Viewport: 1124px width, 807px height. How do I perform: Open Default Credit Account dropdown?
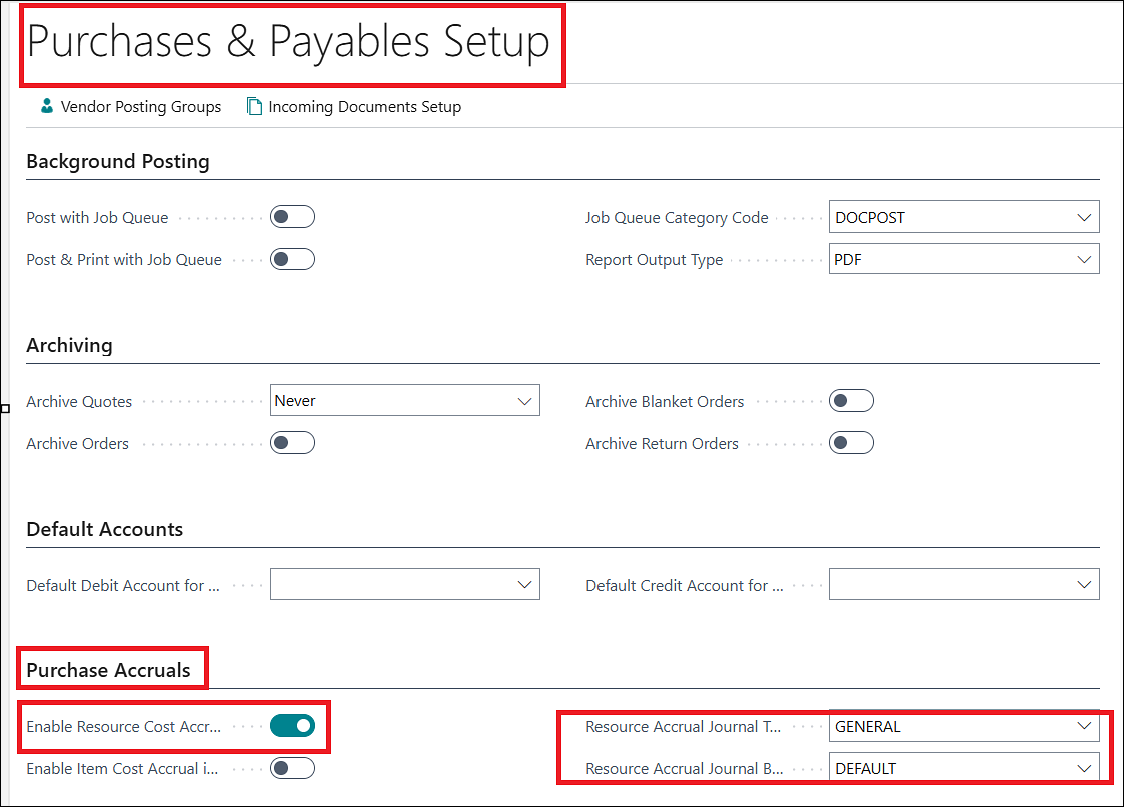[964, 585]
